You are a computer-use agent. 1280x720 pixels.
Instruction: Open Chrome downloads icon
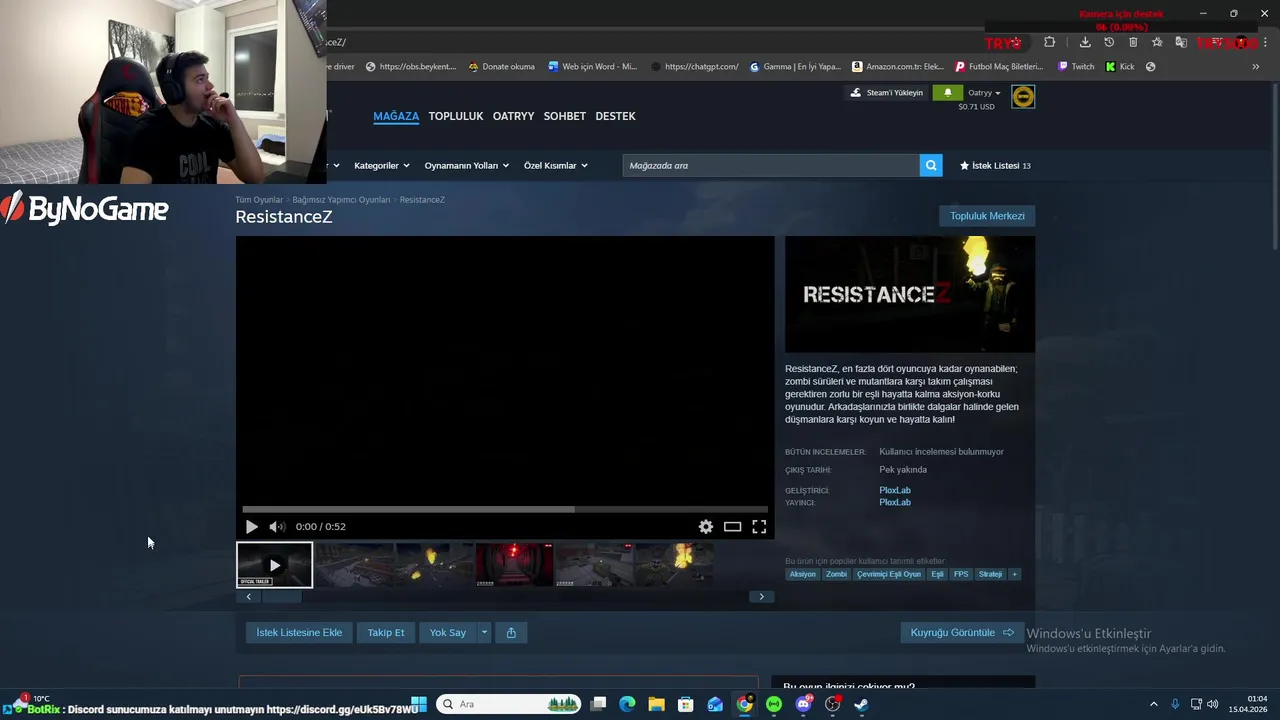1085,42
